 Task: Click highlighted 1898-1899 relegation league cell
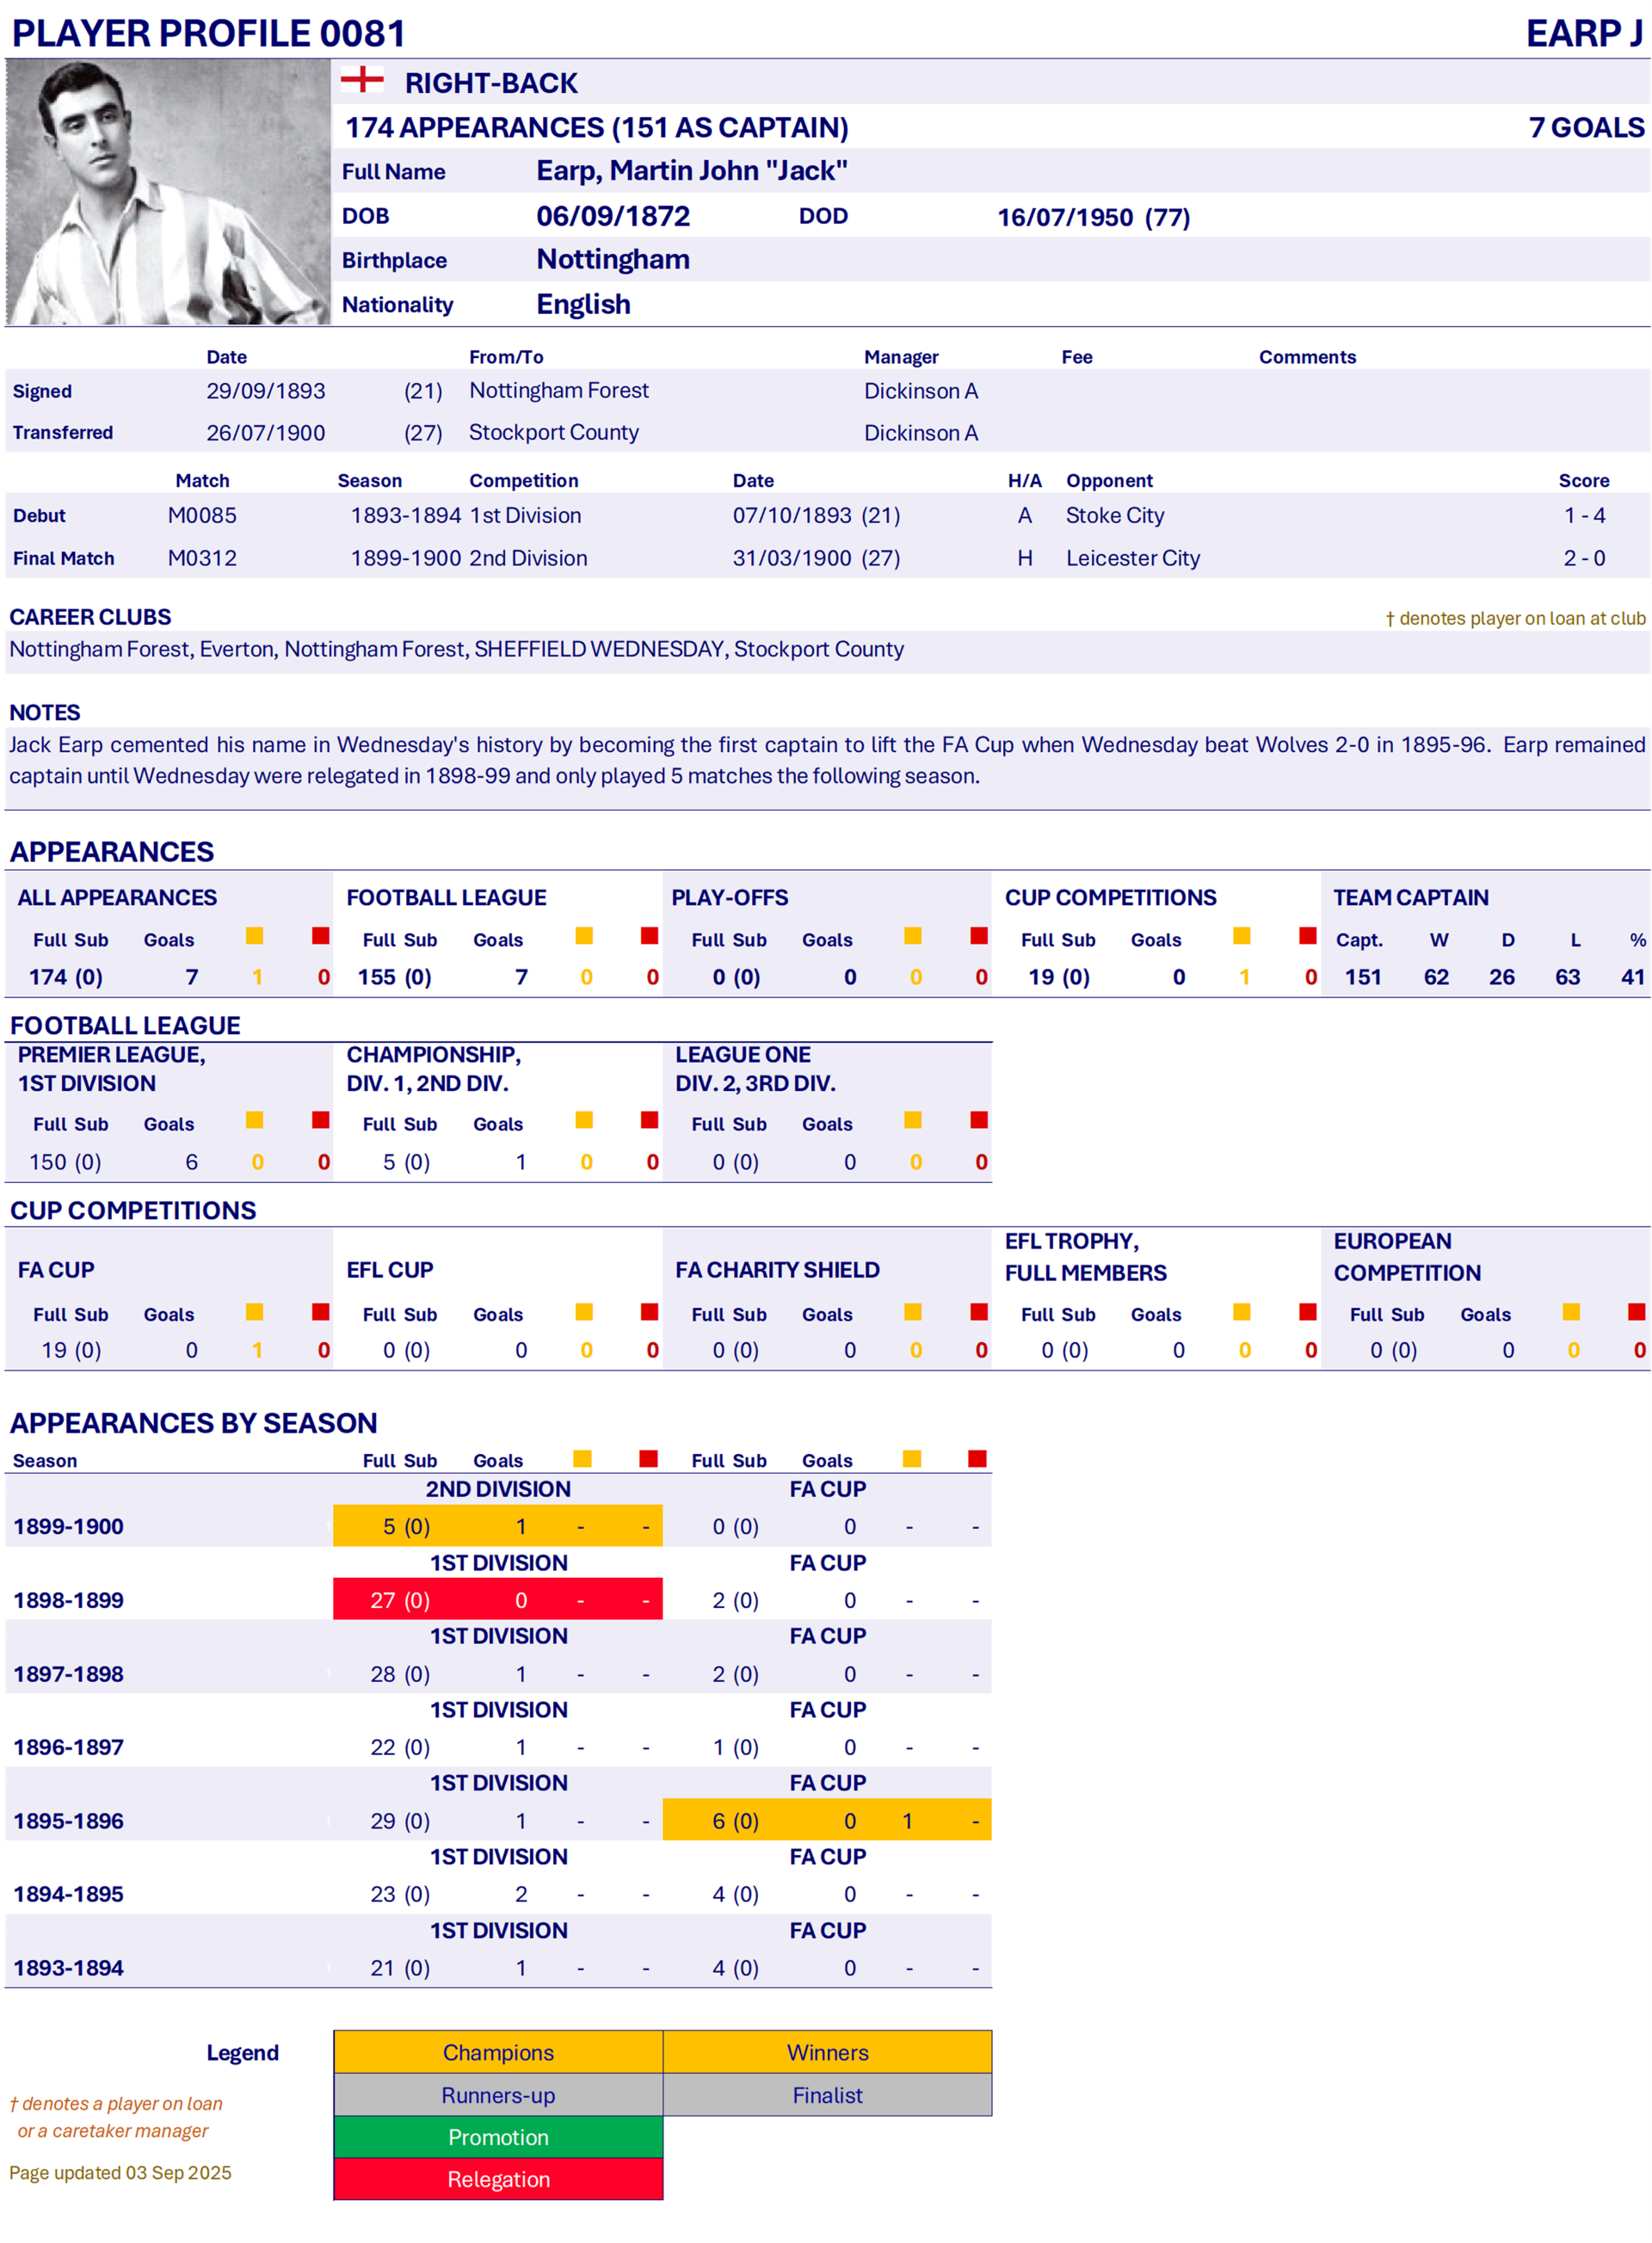click(x=497, y=1600)
